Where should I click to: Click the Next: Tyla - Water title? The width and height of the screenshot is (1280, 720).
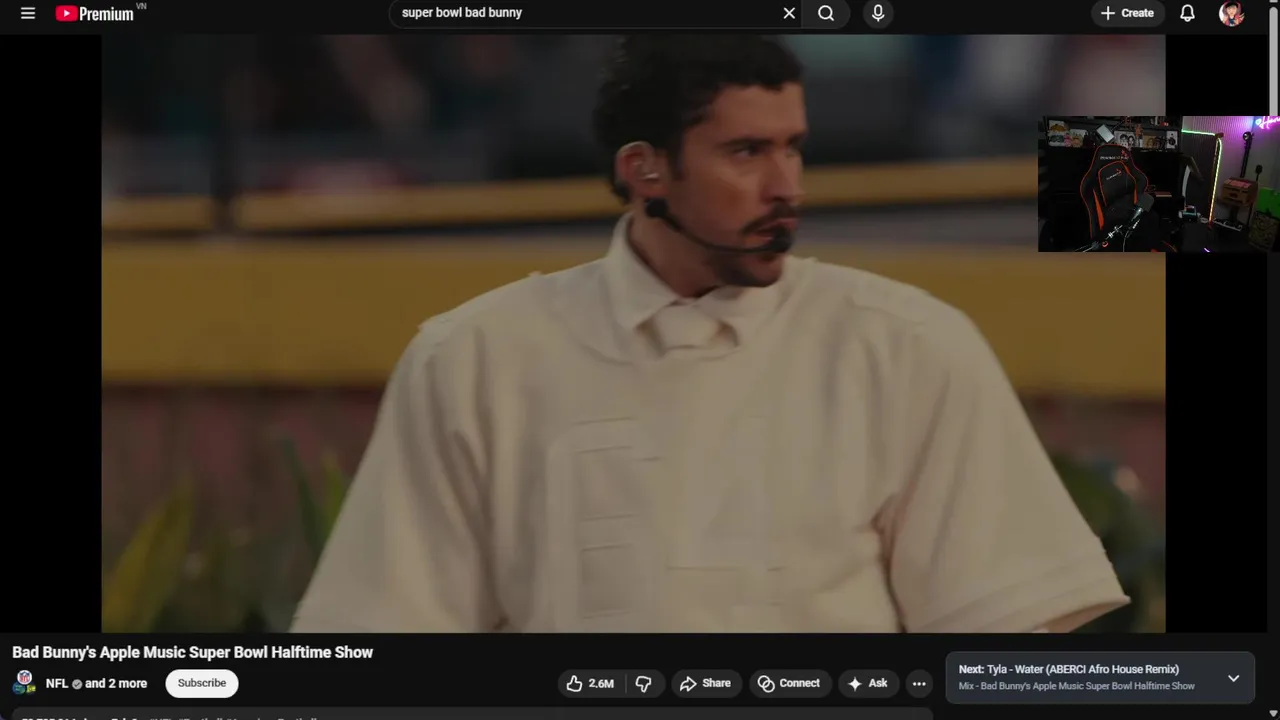pos(1069,669)
